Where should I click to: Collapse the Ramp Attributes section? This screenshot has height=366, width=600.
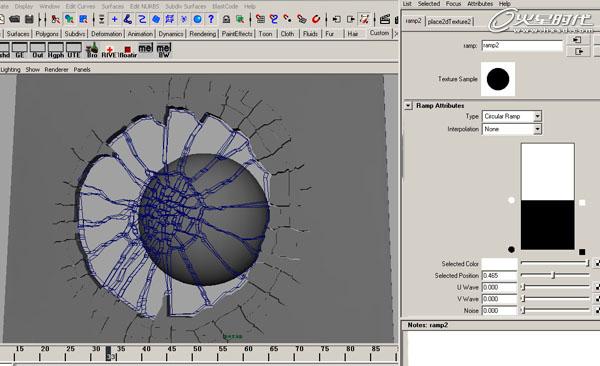pos(408,106)
